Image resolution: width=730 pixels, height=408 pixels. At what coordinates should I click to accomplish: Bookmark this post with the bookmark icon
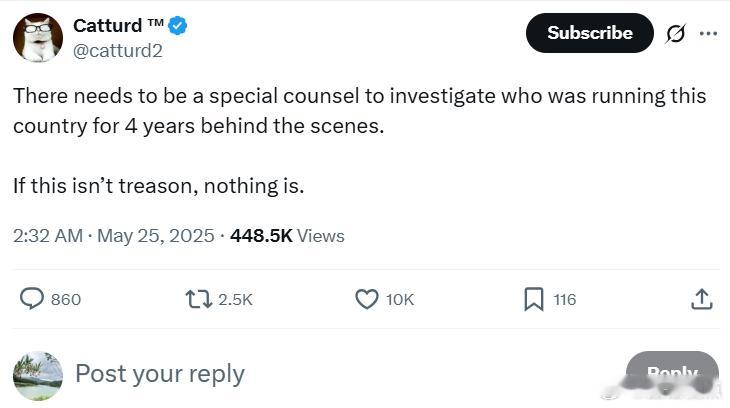[x=534, y=299]
